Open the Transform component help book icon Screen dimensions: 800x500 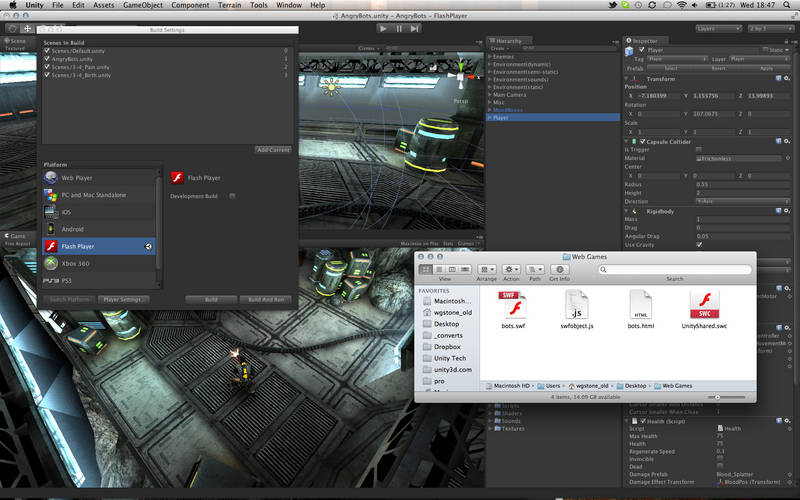tap(779, 79)
